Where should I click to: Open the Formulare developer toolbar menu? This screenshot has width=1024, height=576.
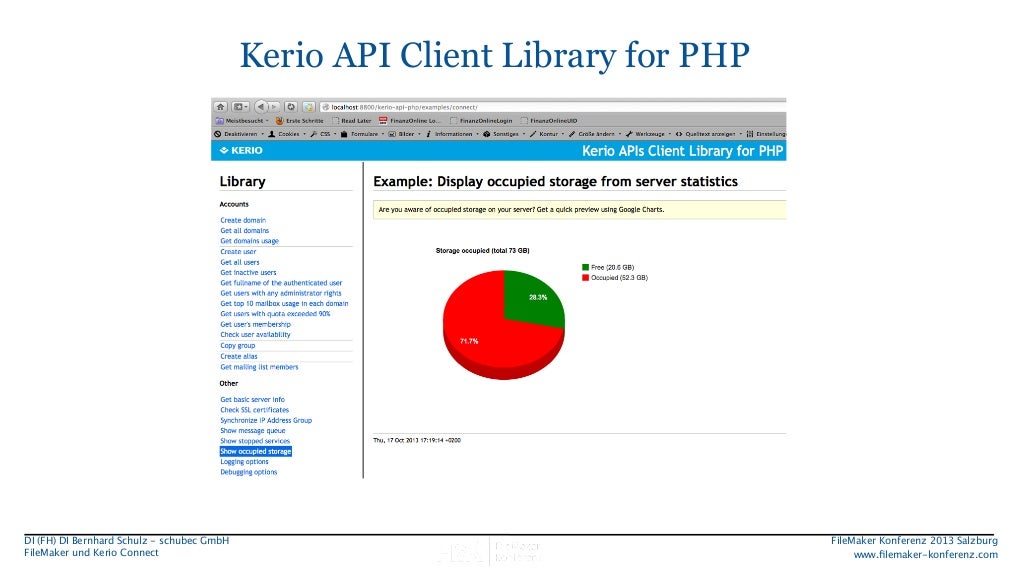[x=362, y=134]
